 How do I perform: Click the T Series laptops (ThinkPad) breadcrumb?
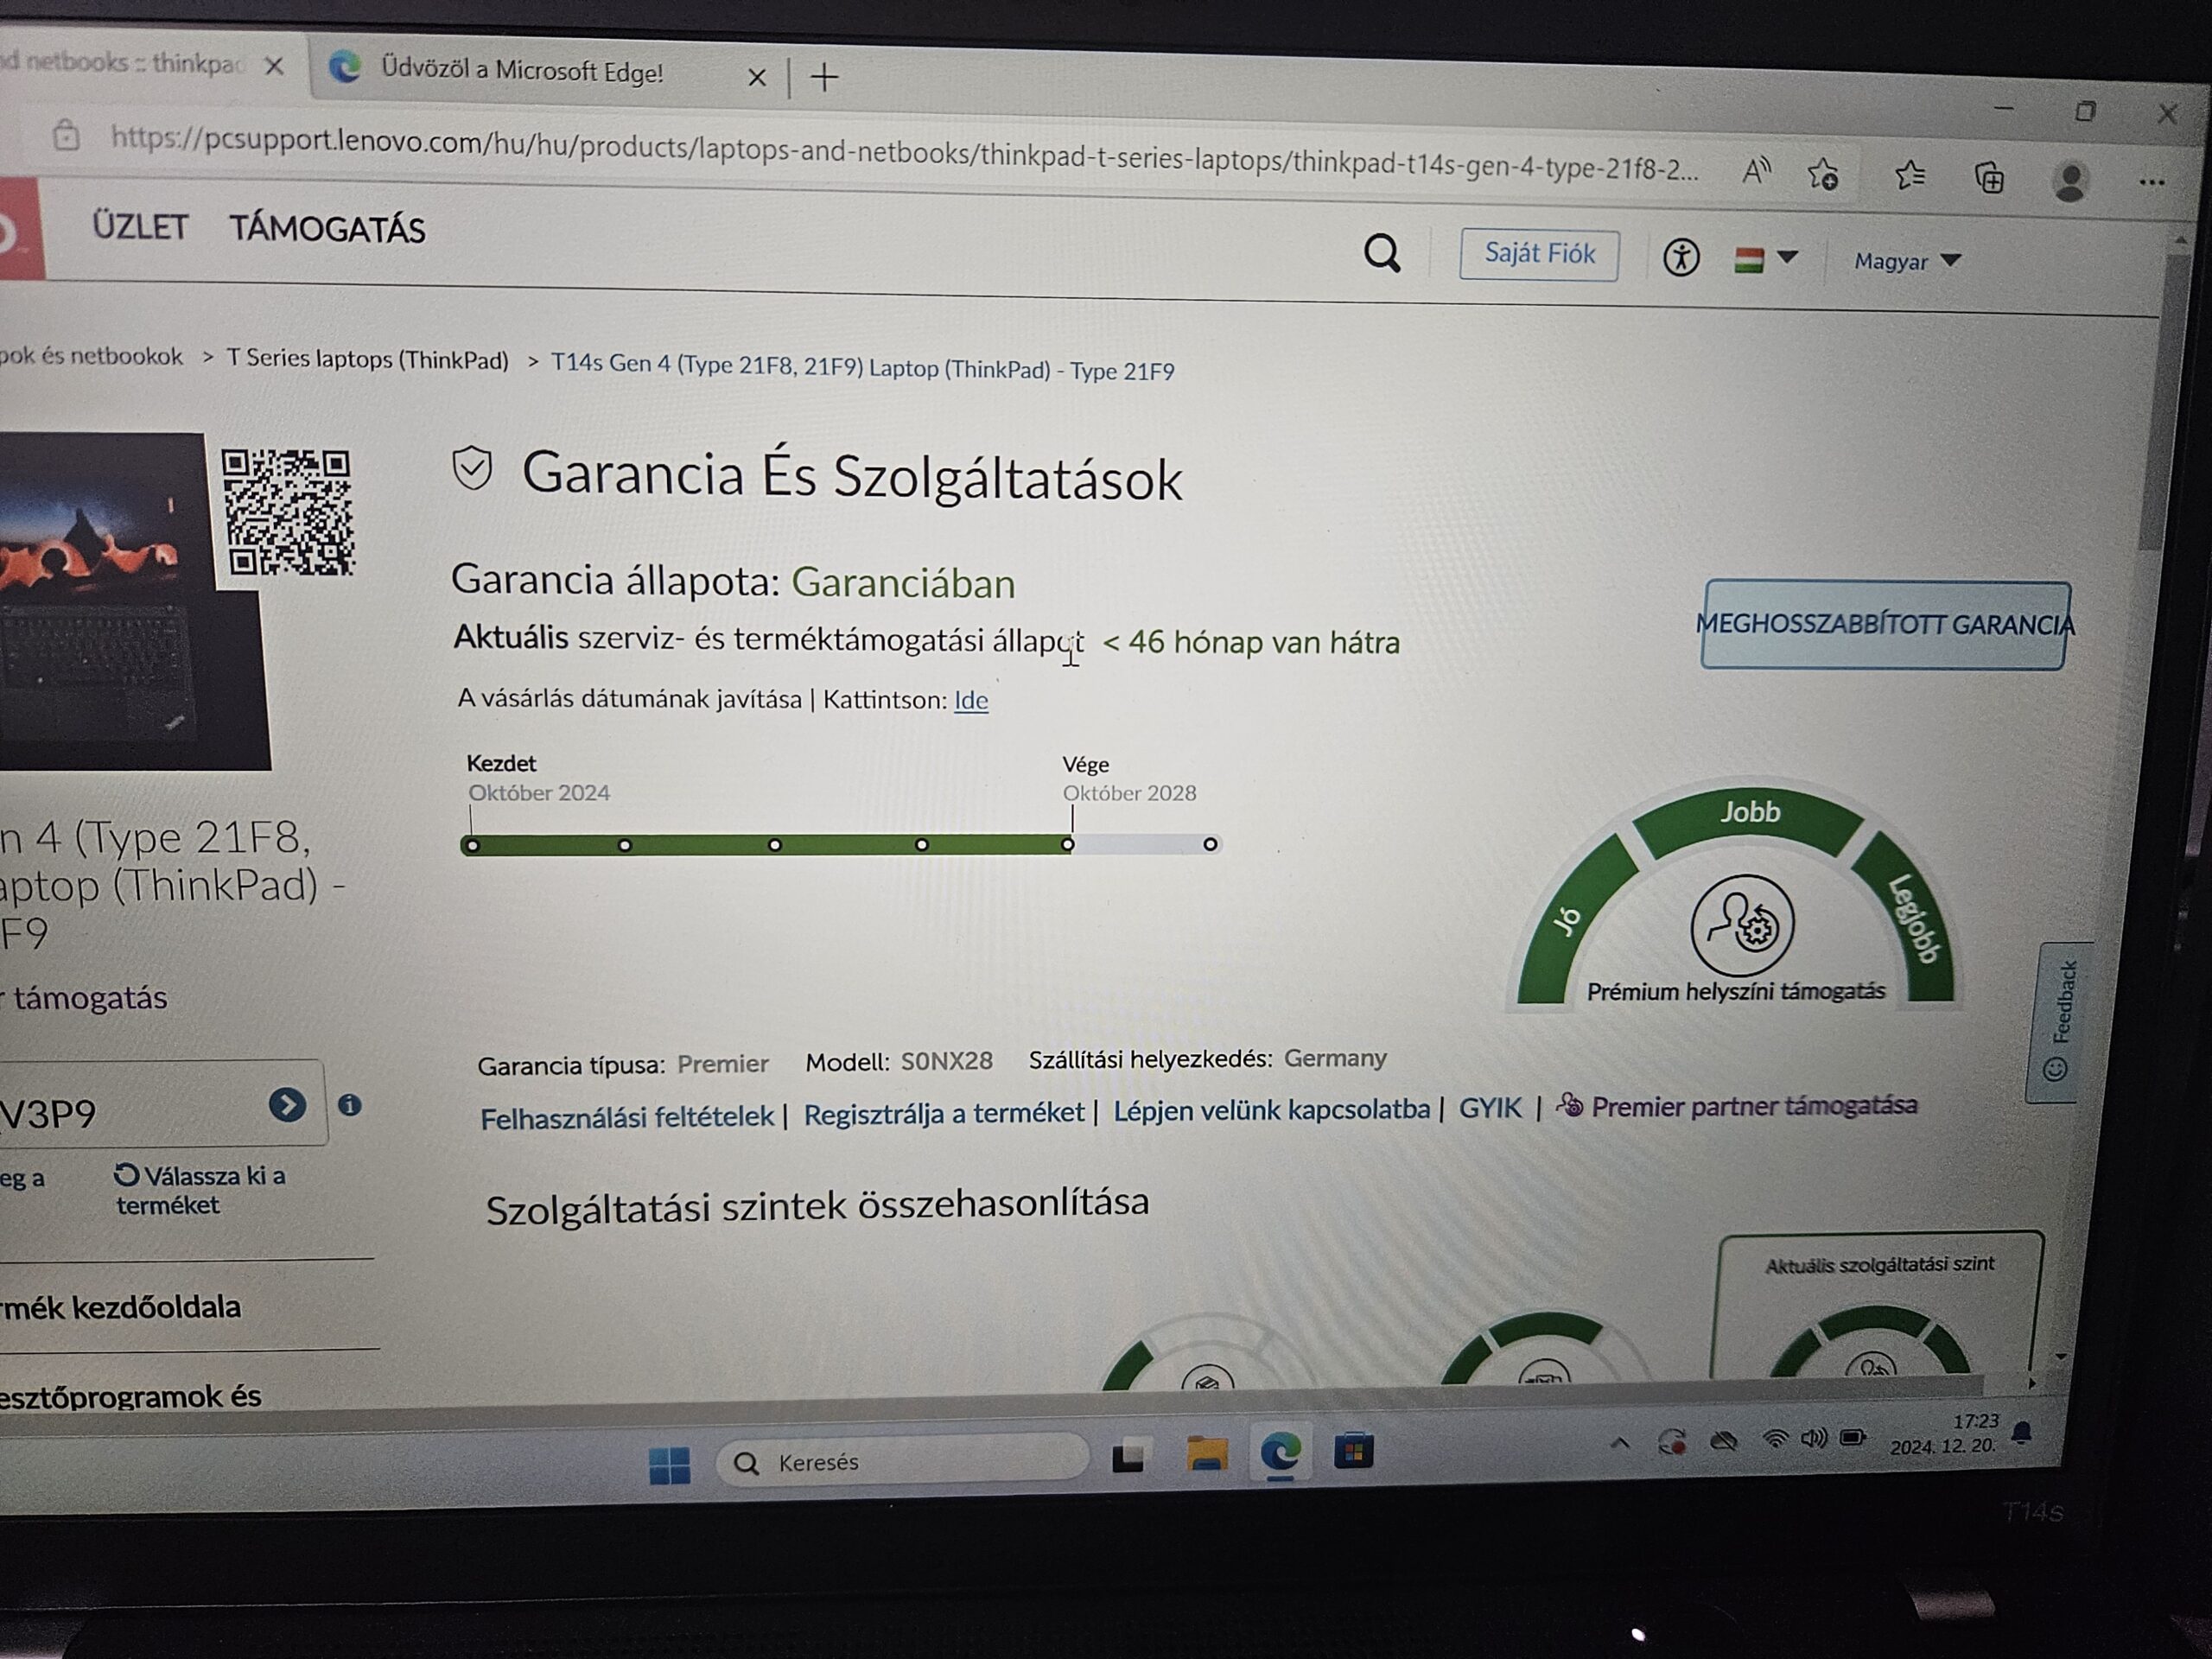pos(367,359)
